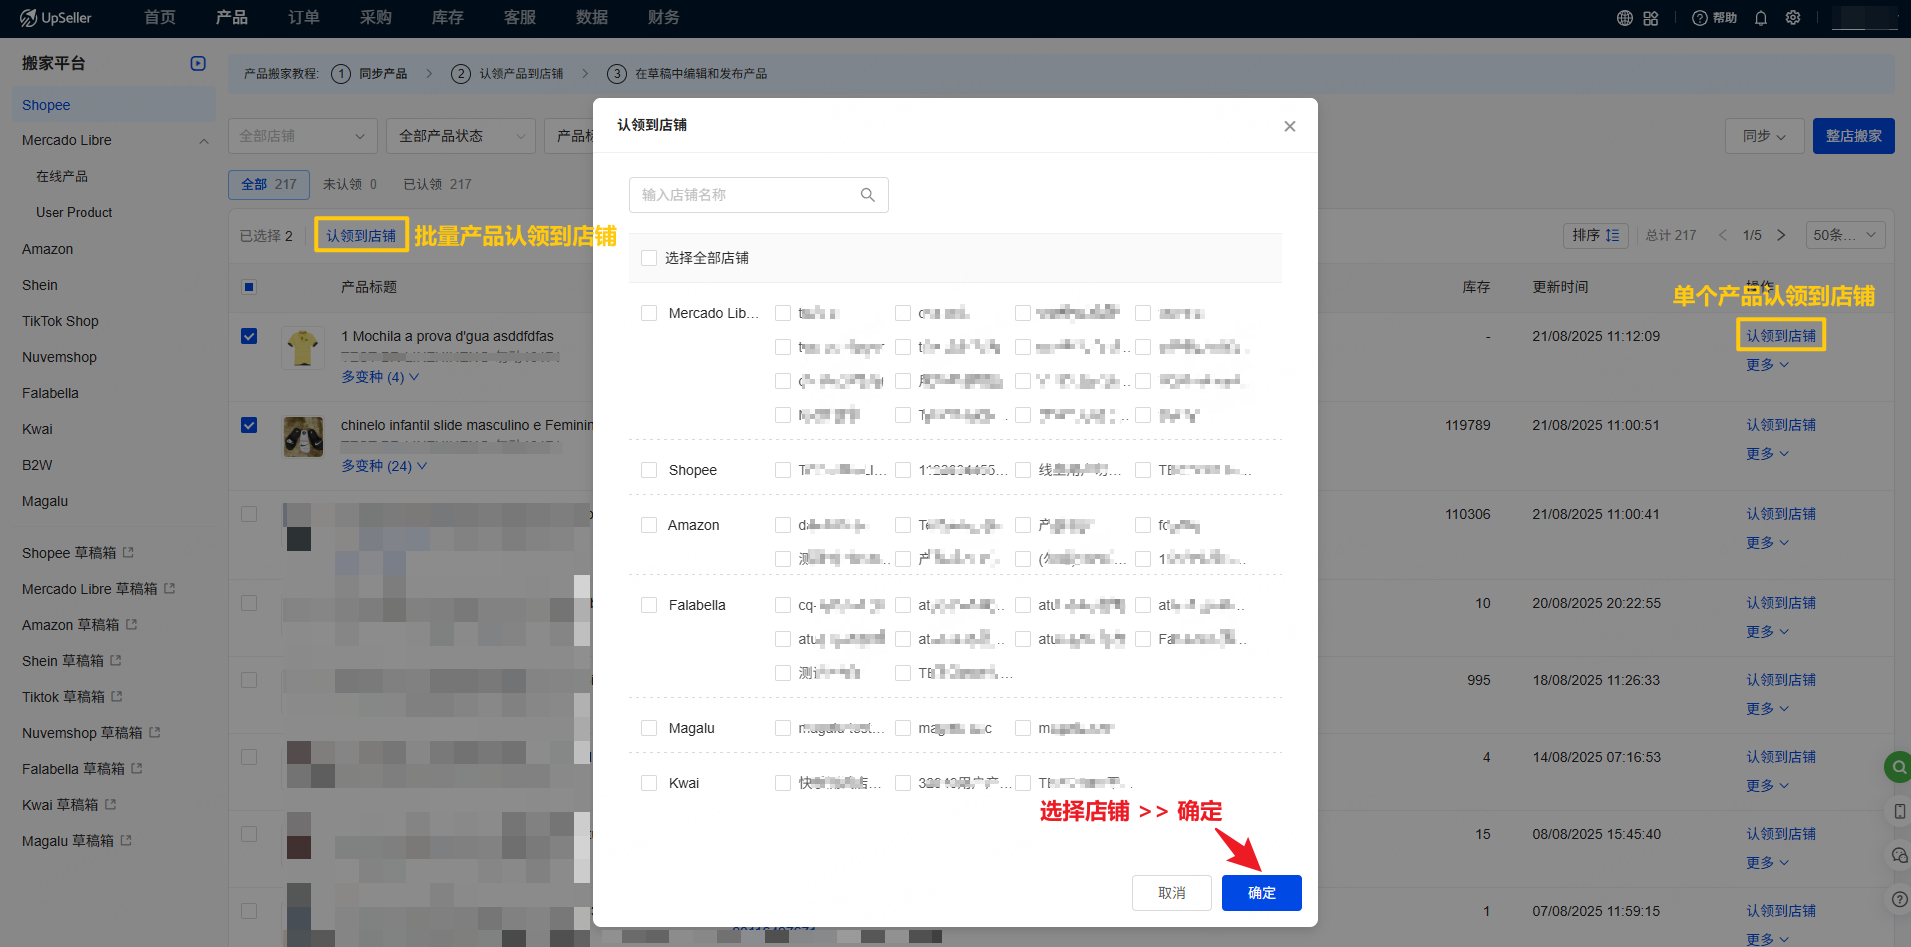Expand 多变种 (4) variants
Viewport: 1911px width, 947px height.
pyautogui.click(x=380, y=377)
